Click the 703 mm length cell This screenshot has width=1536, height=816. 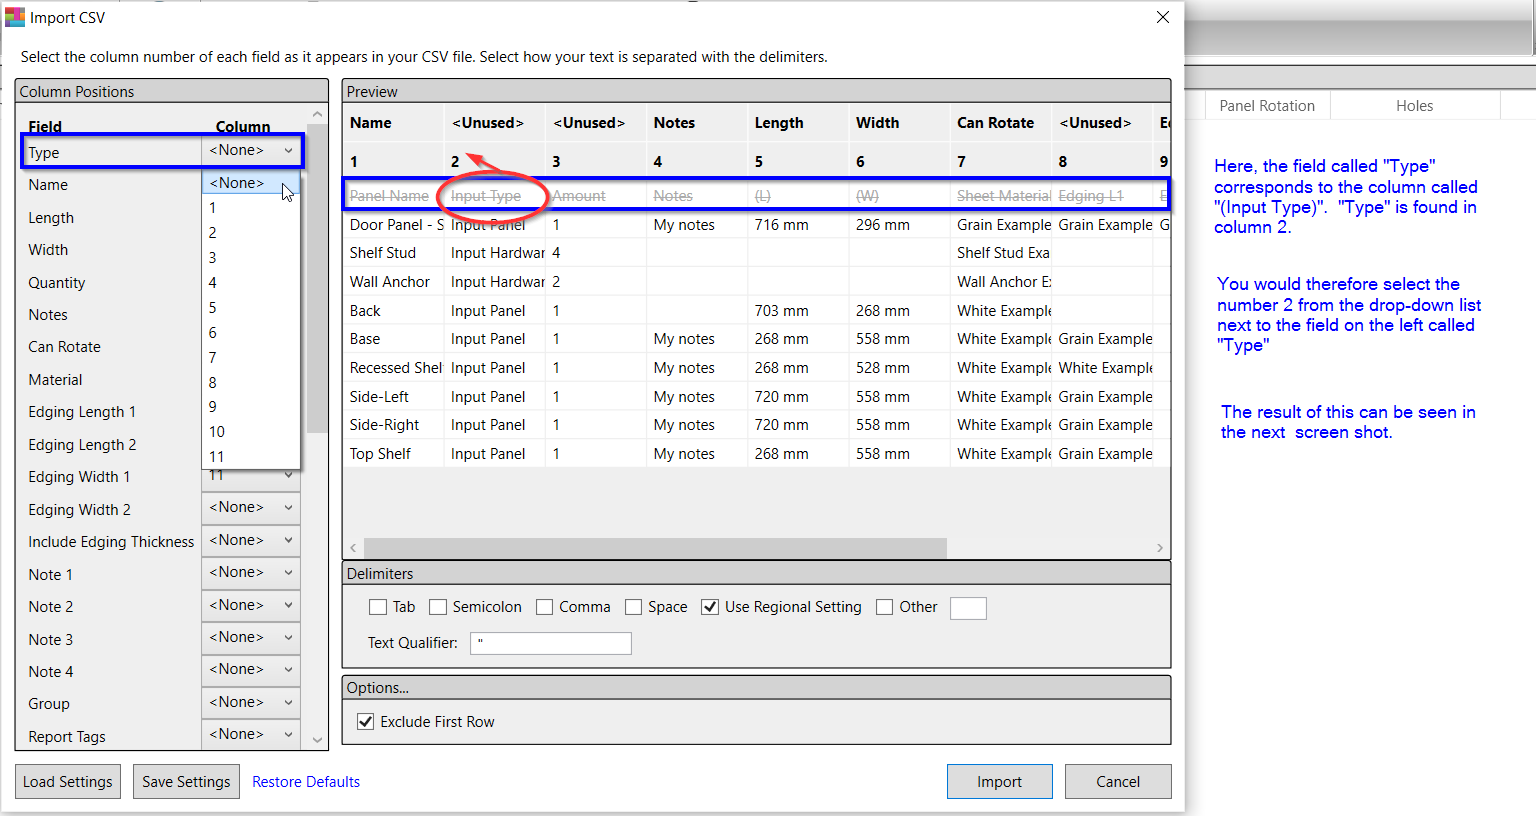coord(782,311)
